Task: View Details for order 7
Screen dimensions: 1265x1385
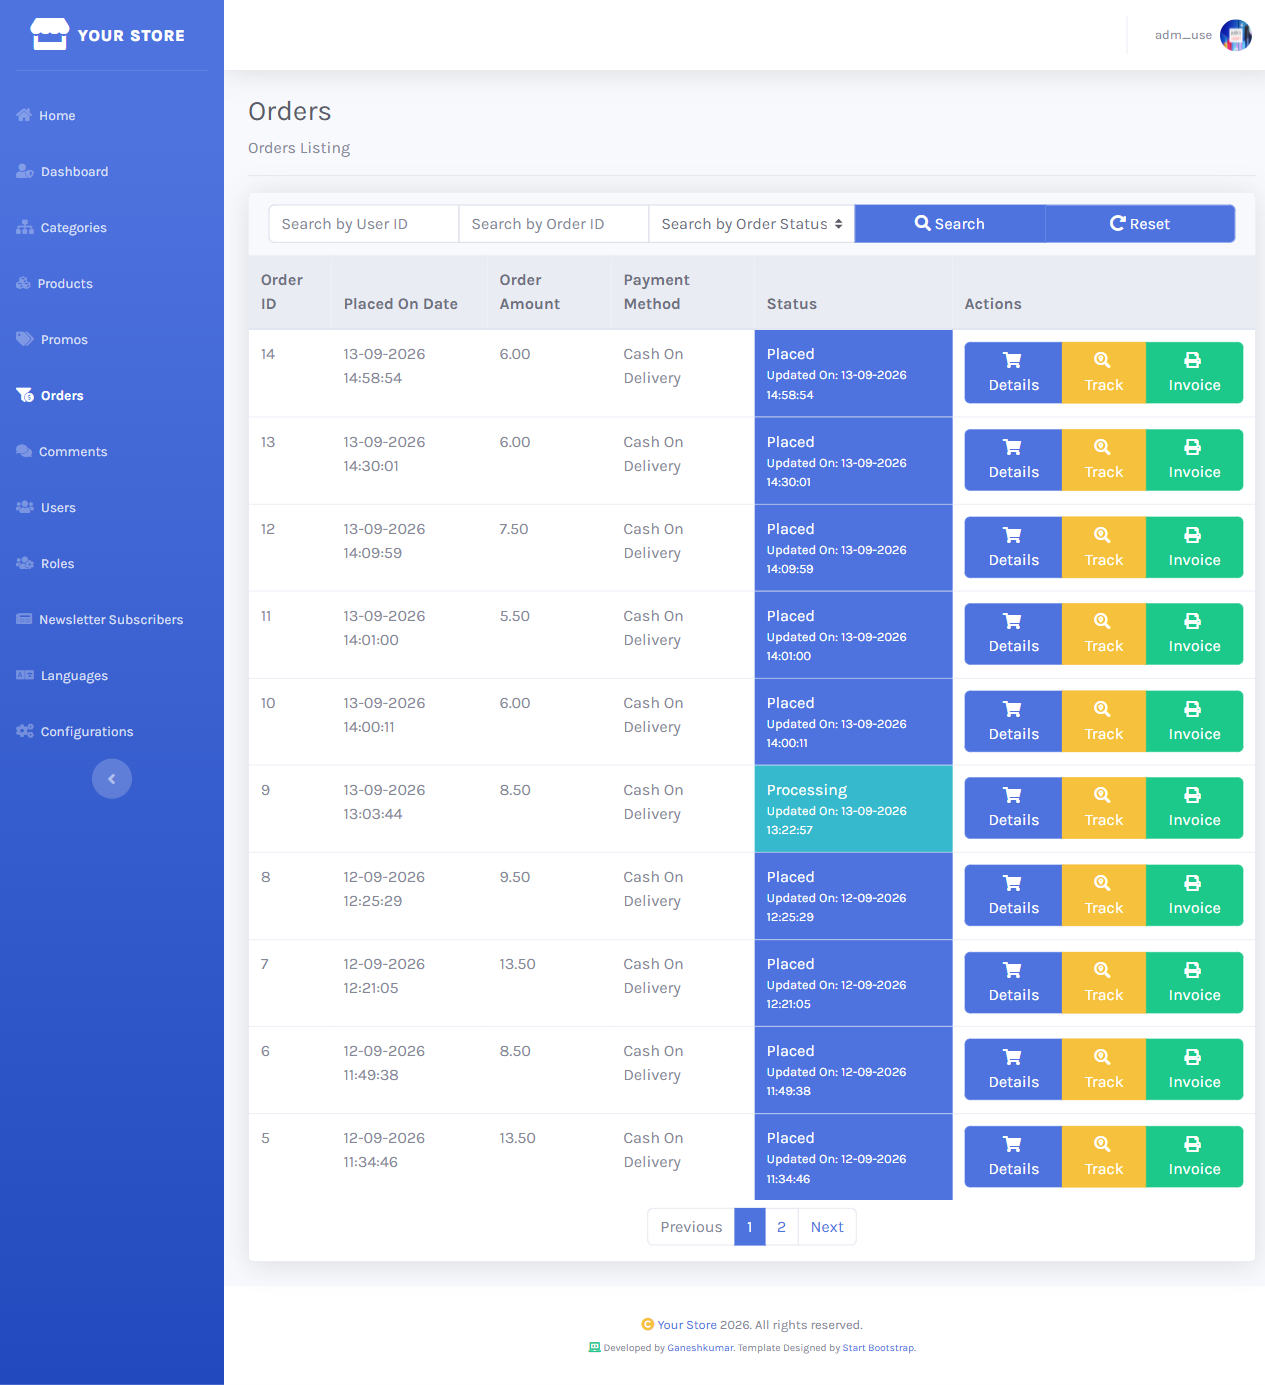Action: pos(1013,982)
